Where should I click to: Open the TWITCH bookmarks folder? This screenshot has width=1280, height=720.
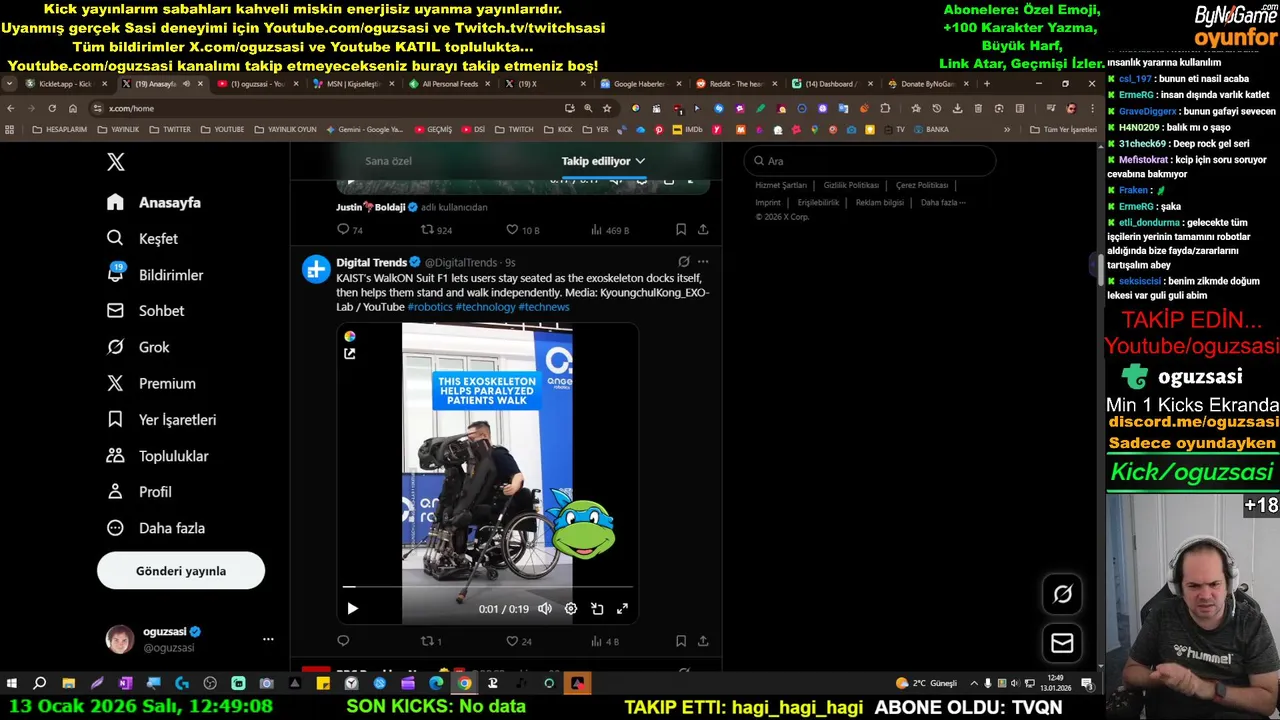click(x=515, y=129)
